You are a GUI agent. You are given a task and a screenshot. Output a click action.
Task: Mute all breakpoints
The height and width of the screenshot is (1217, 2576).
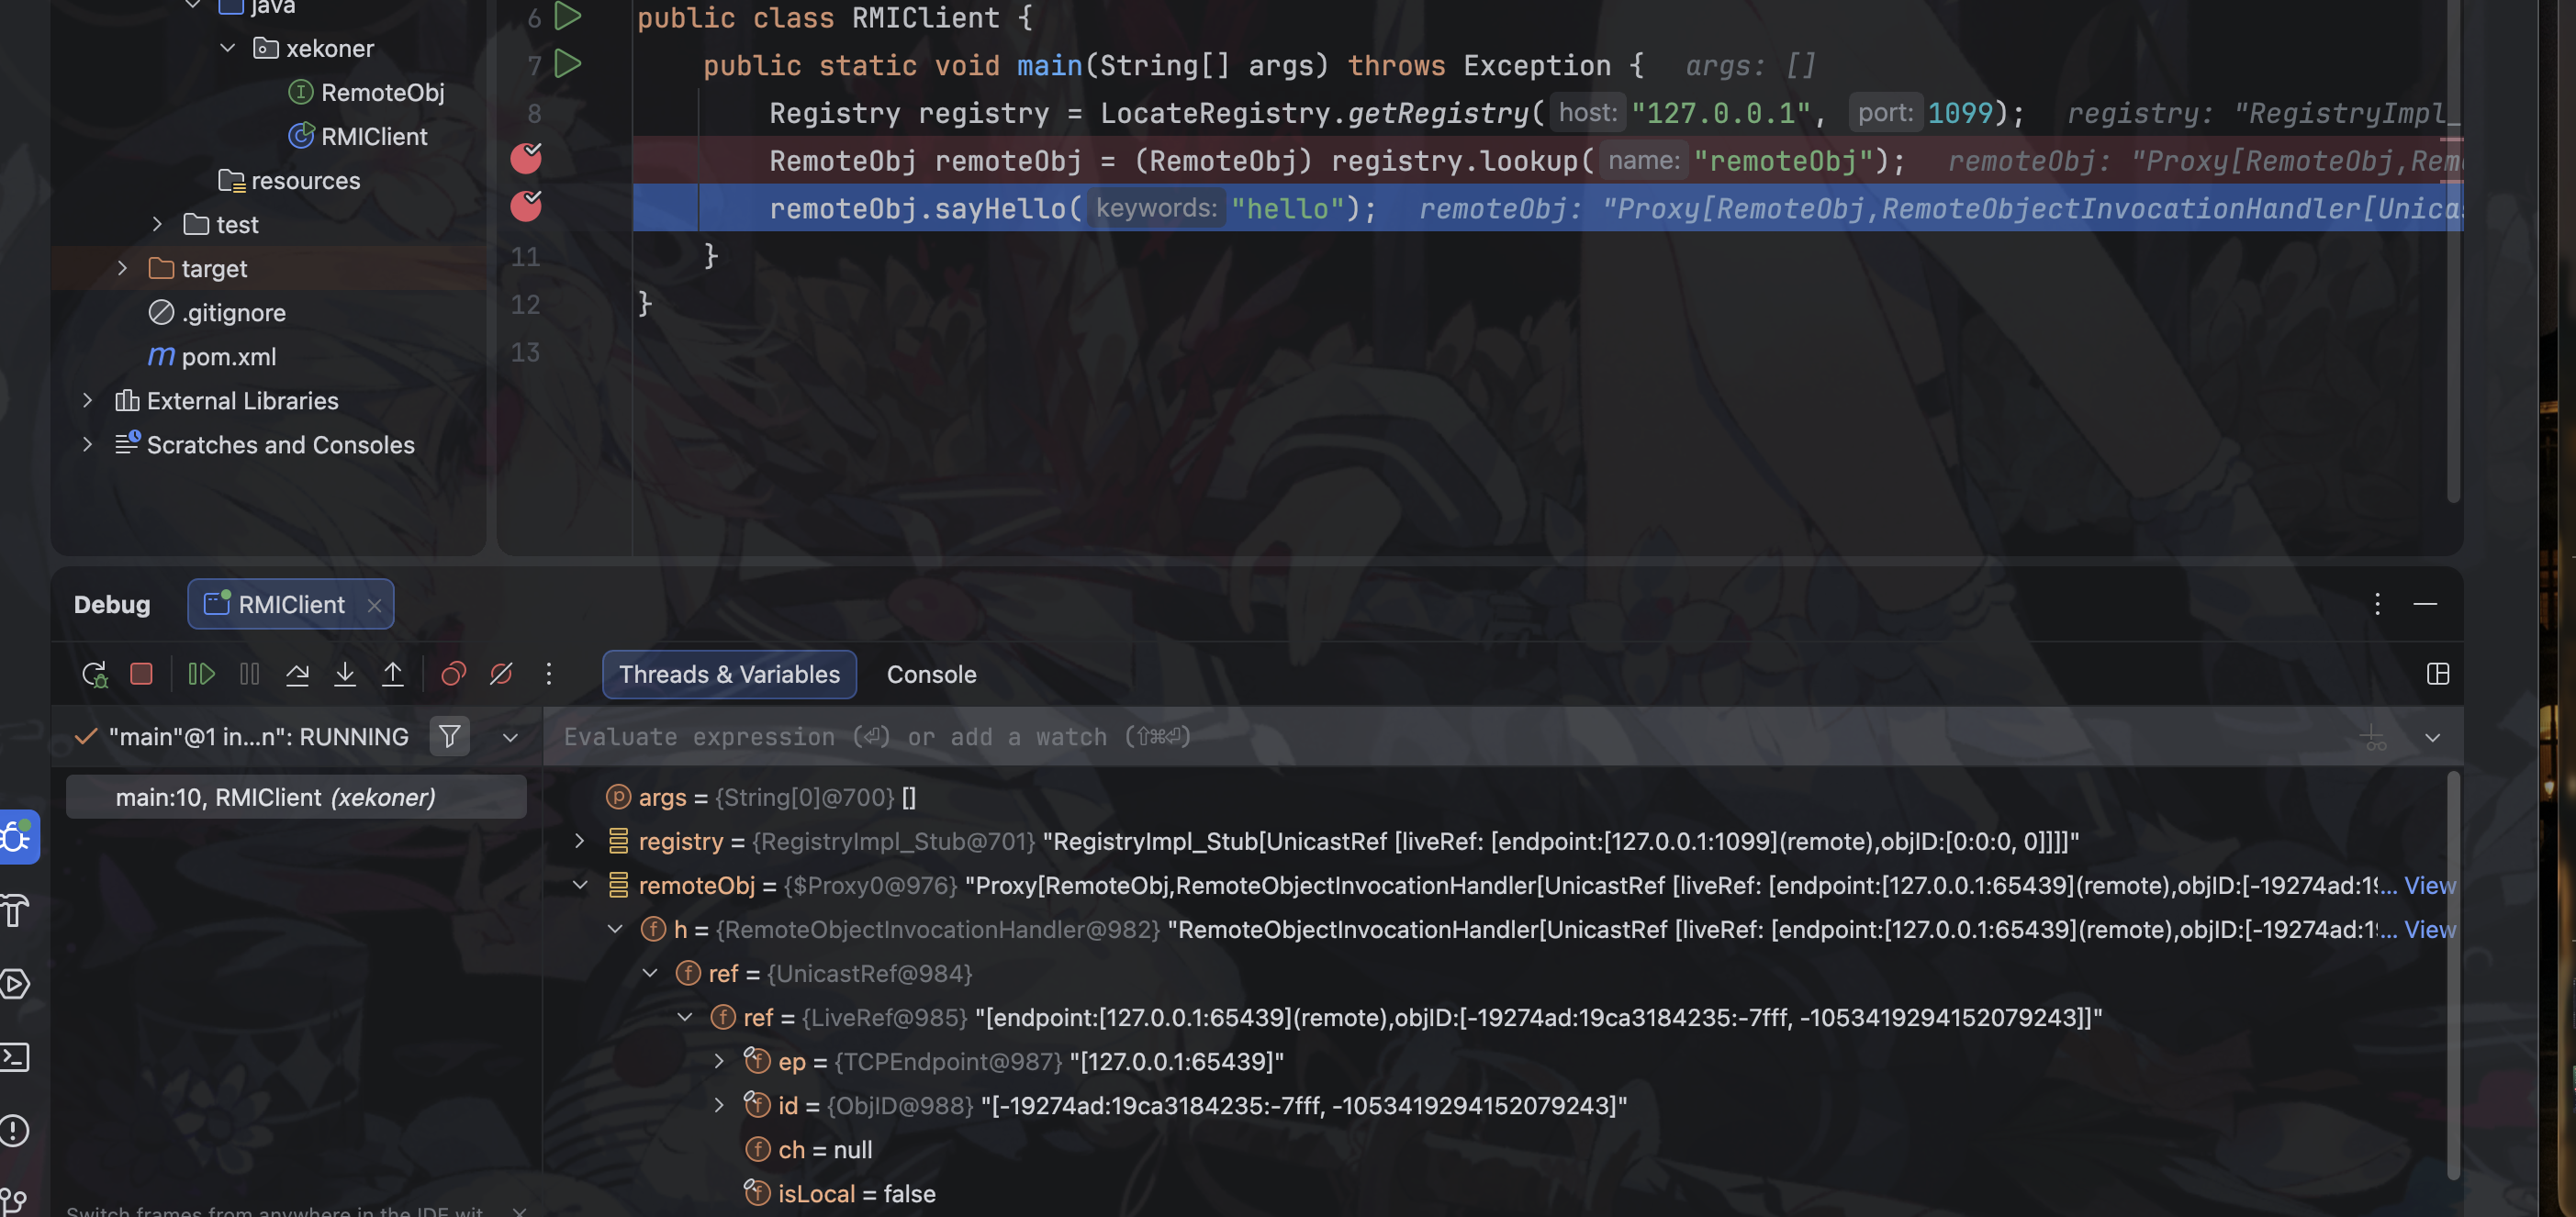[x=501, y=674]
